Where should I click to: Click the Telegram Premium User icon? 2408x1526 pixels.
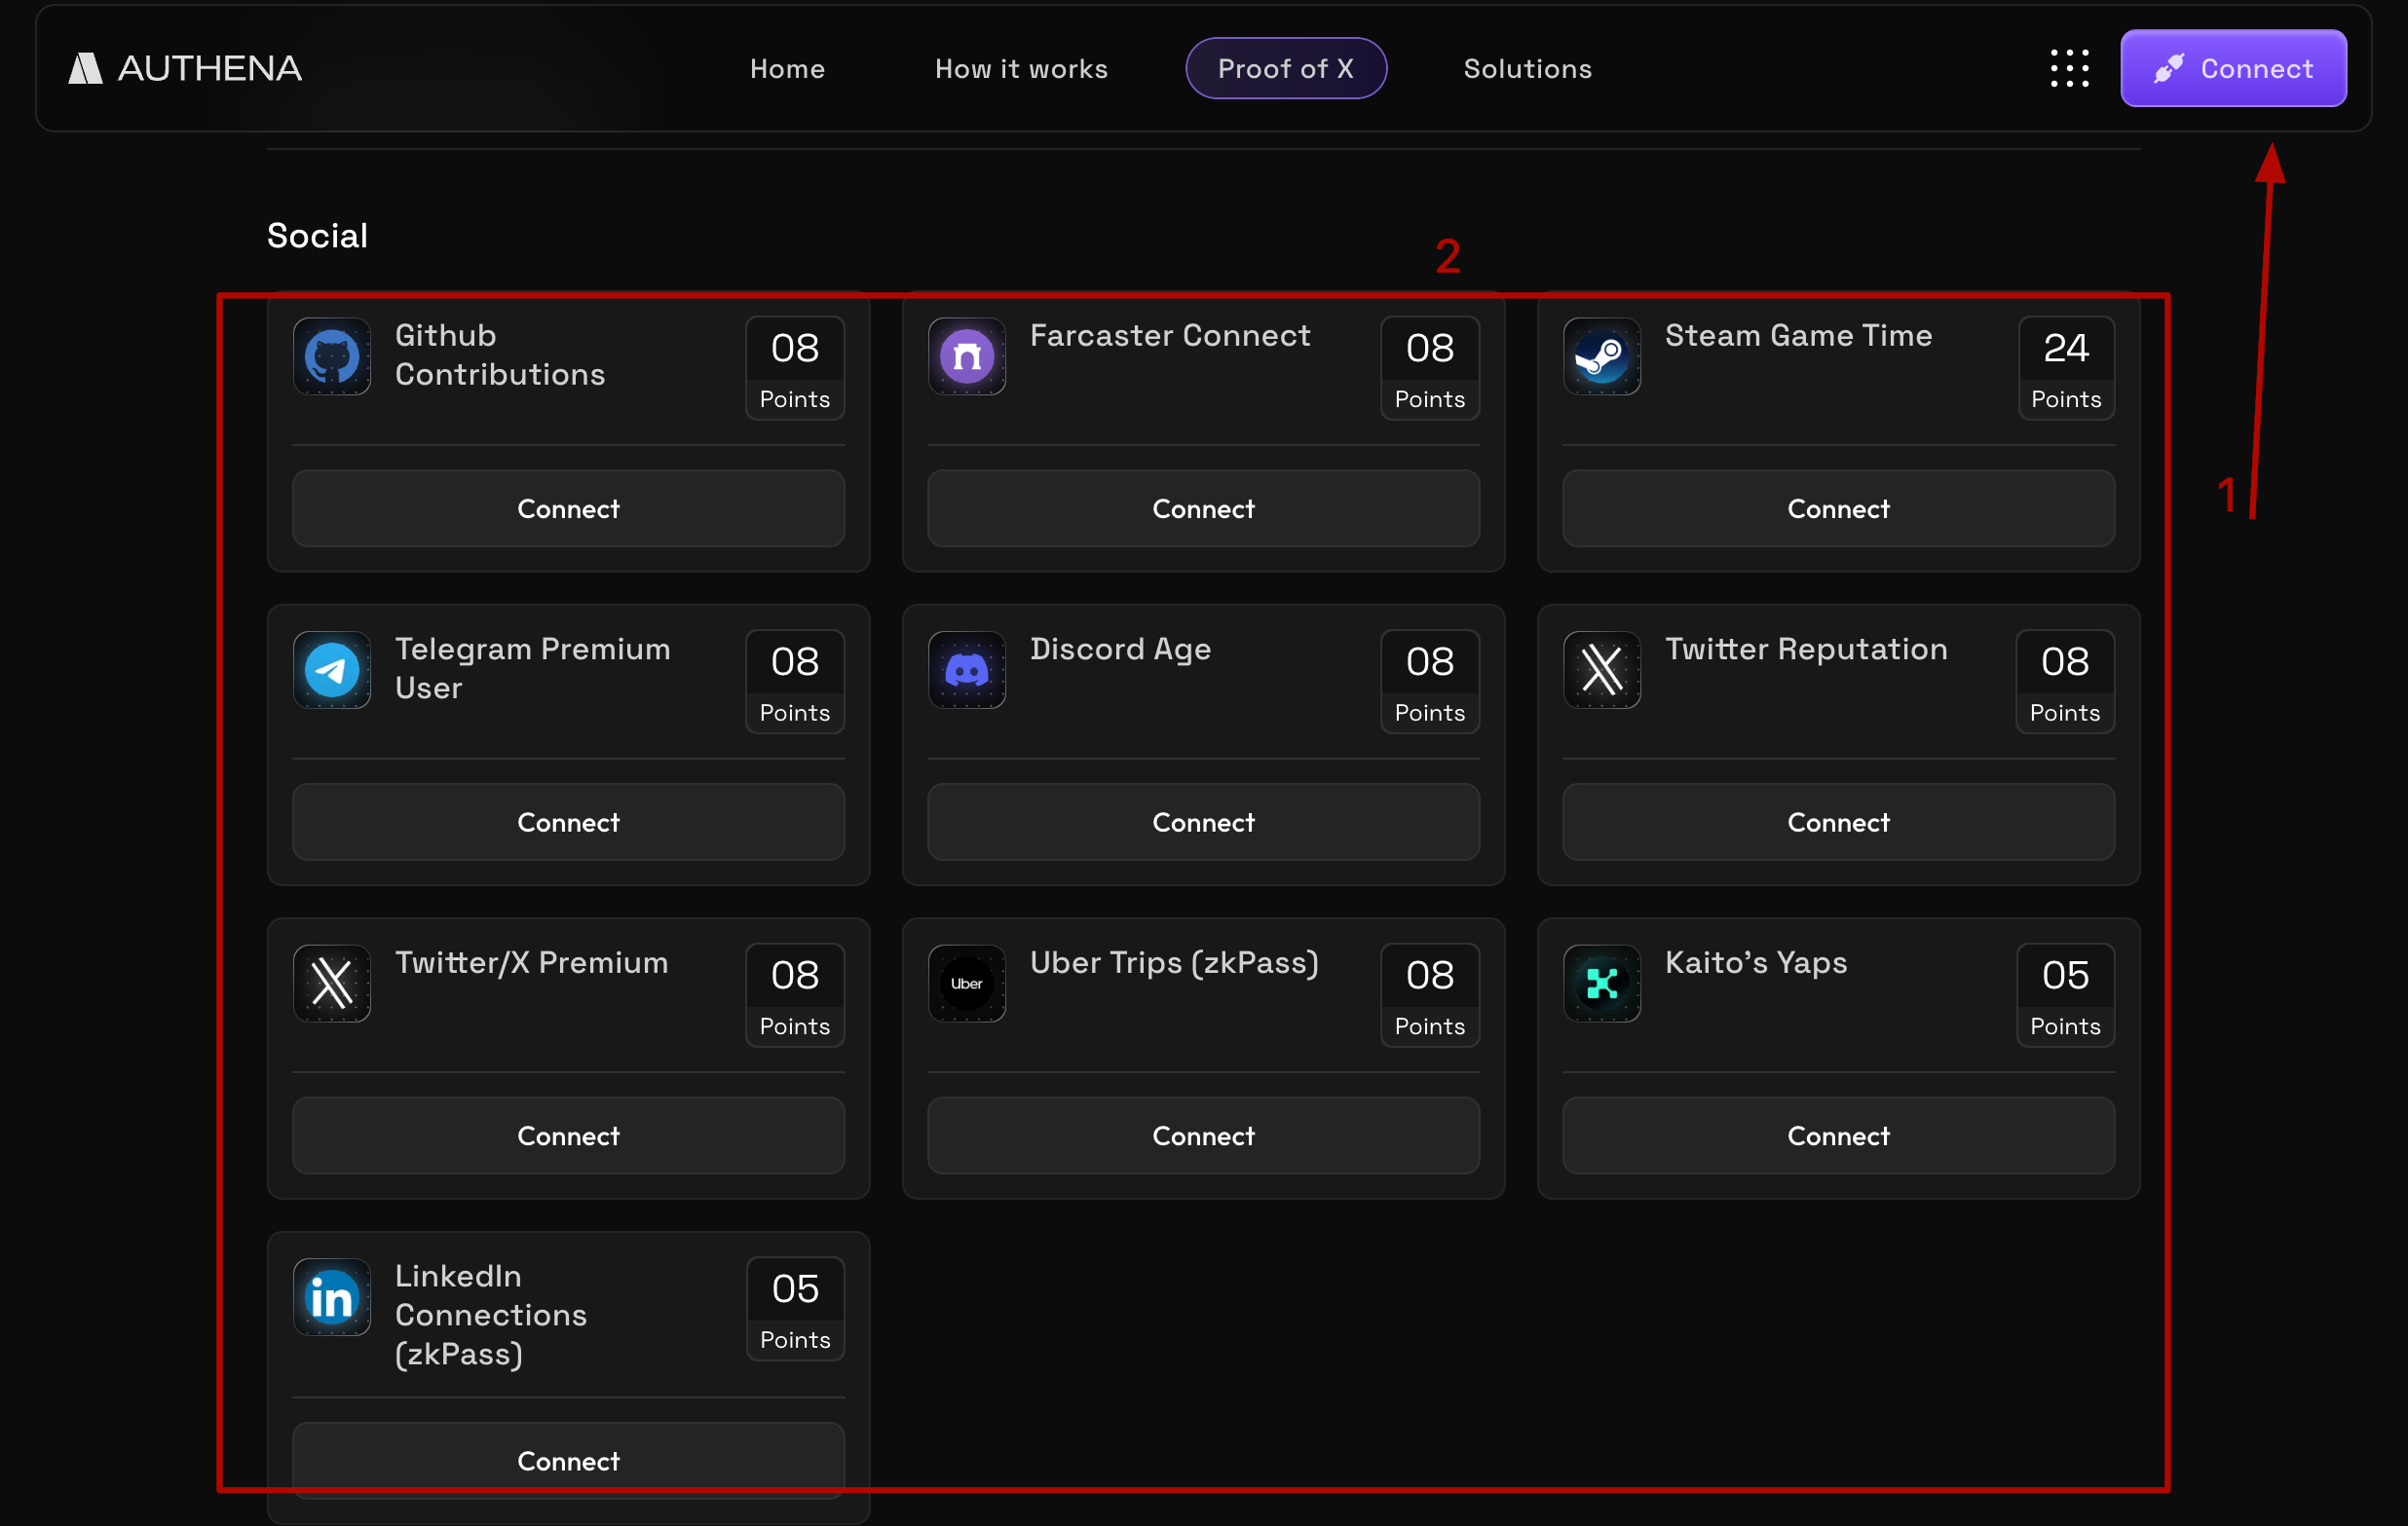(x=332, y=670)
